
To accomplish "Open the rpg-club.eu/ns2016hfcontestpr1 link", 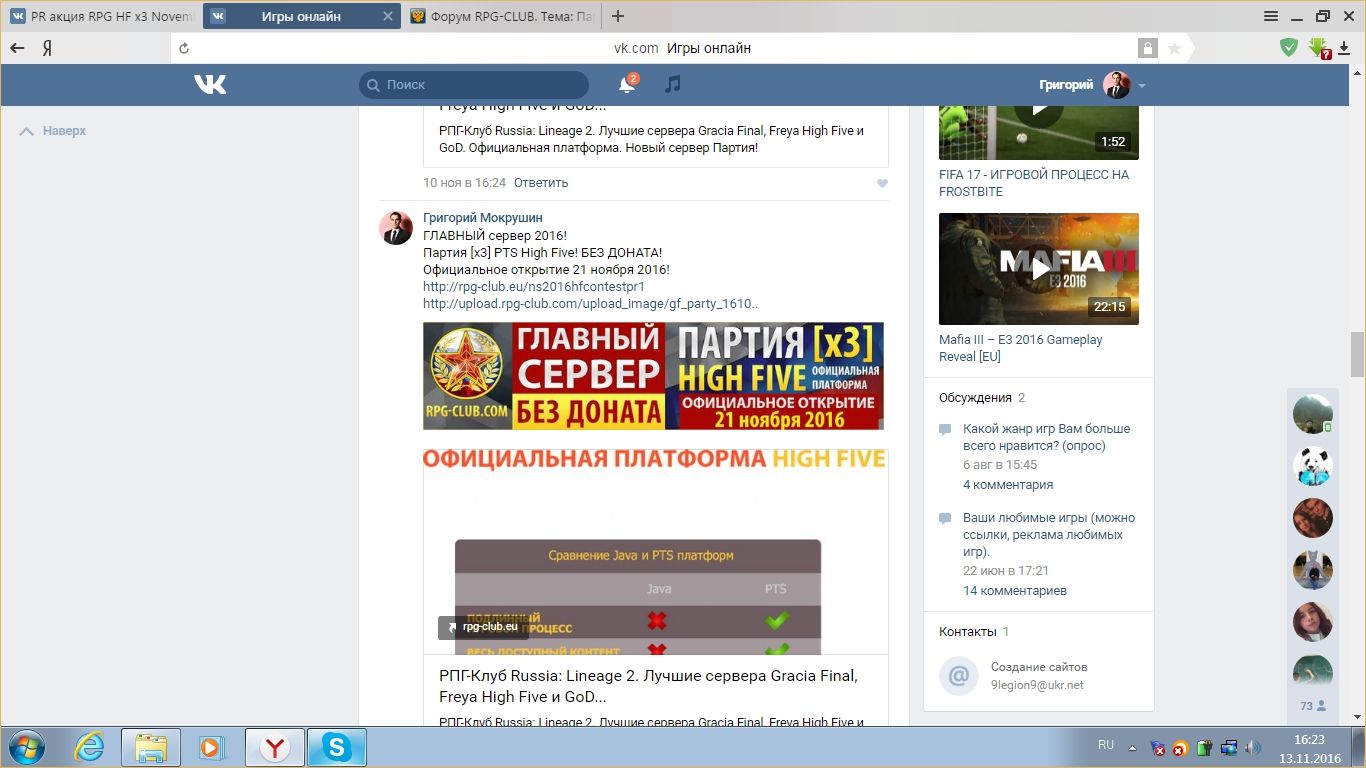I will click(x=534, y=287).
